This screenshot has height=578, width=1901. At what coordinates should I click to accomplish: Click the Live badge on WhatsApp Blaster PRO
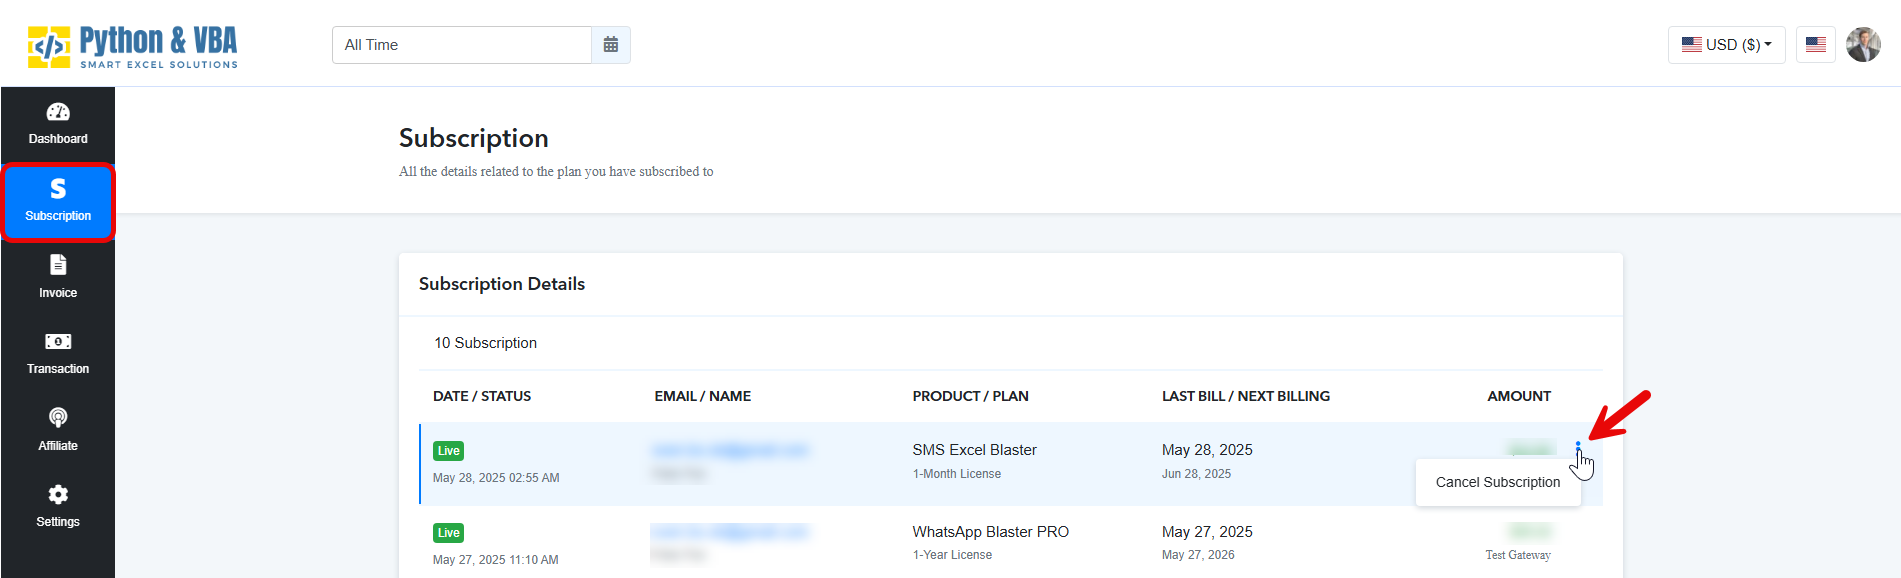(448, 533)
